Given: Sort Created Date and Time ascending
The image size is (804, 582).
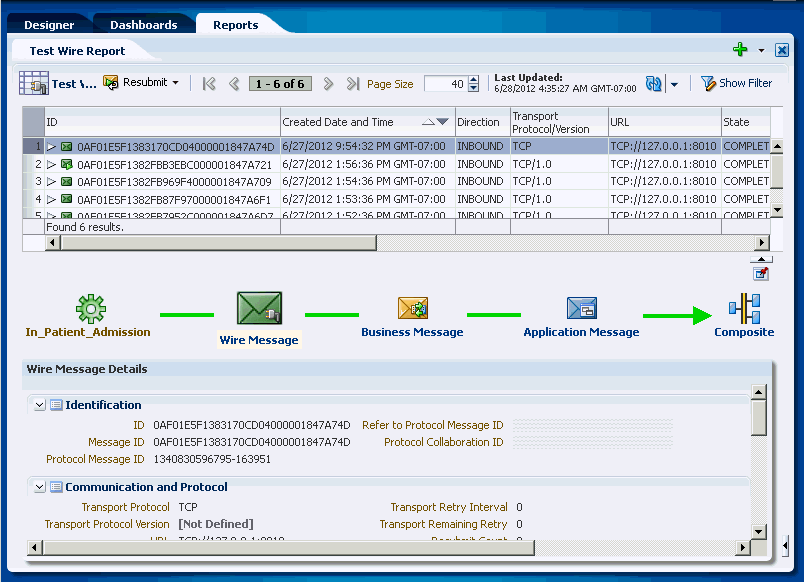Looking at the screenshot, I should click(428, 122).
